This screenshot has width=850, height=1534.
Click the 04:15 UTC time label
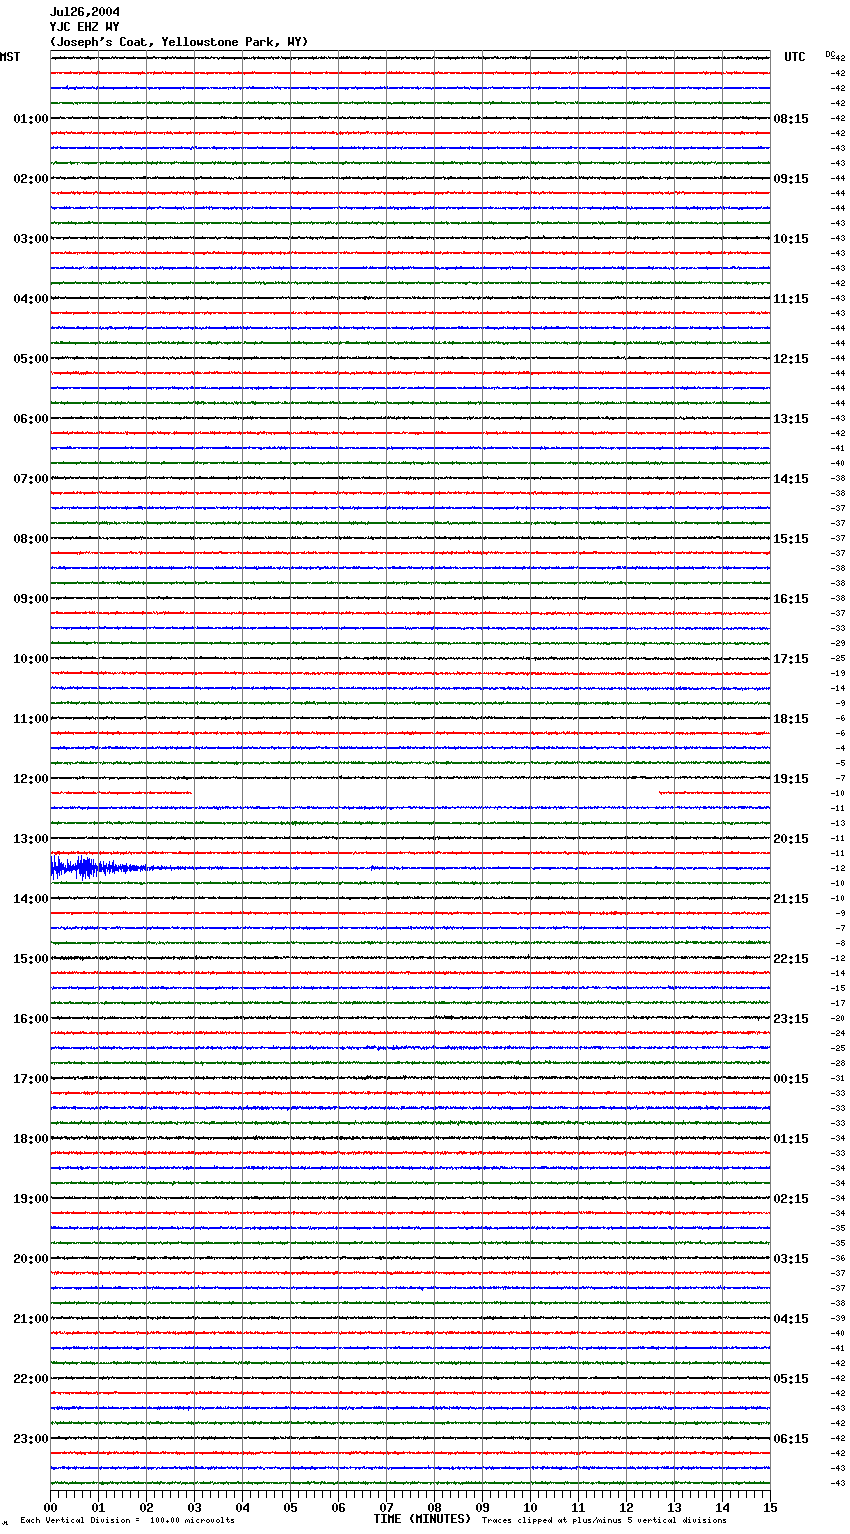791,1319
